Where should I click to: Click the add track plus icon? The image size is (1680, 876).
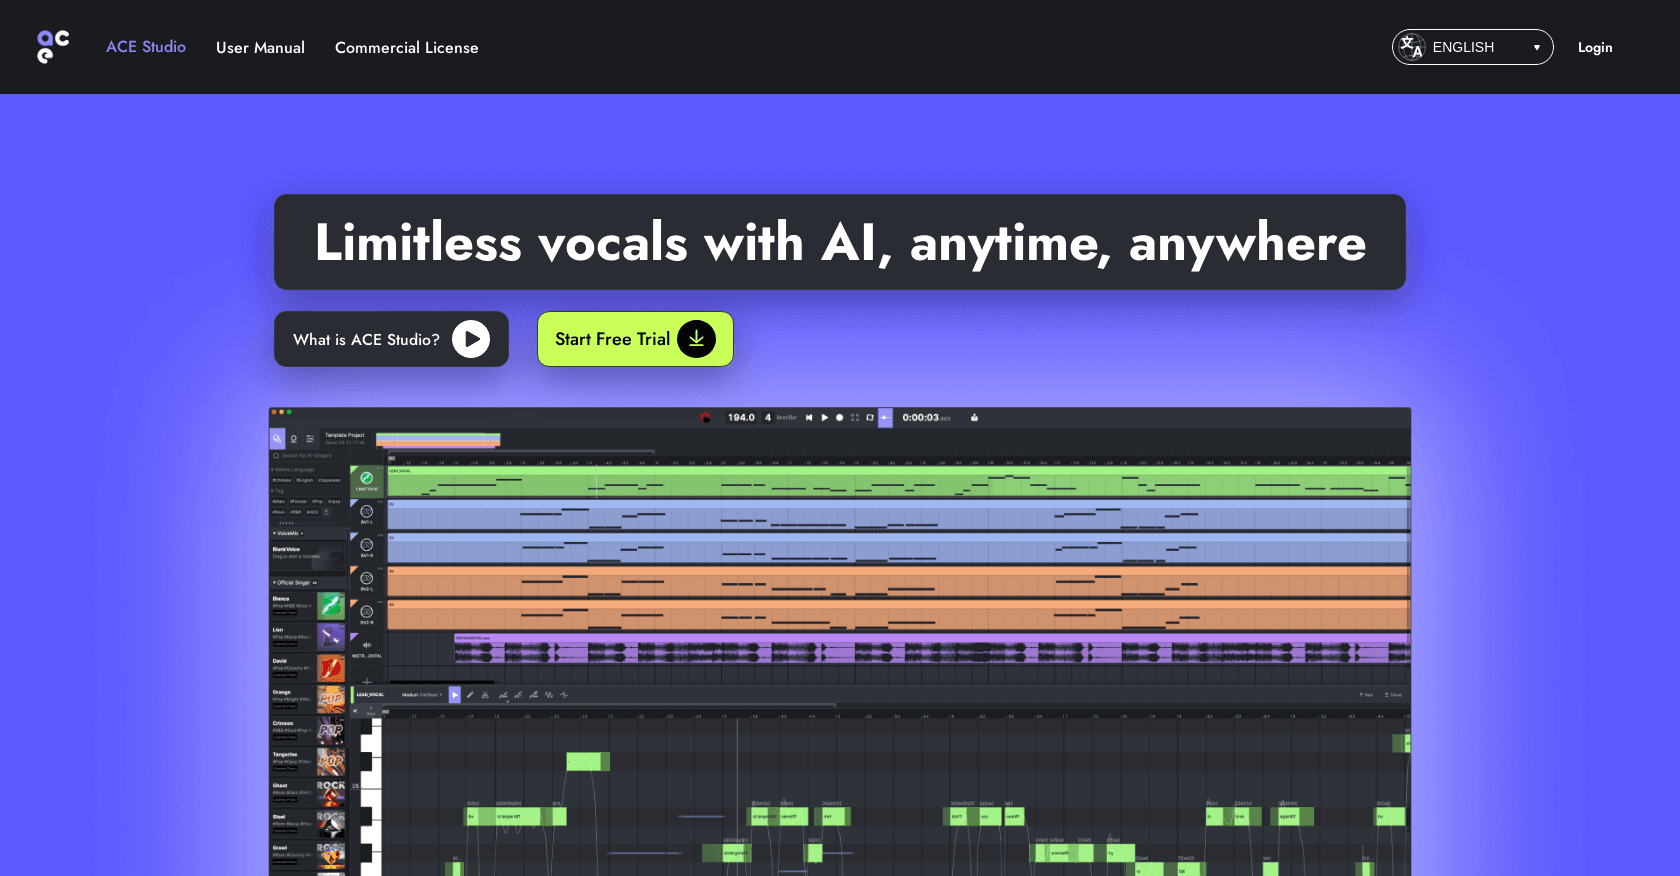click(x=367, y=682)
